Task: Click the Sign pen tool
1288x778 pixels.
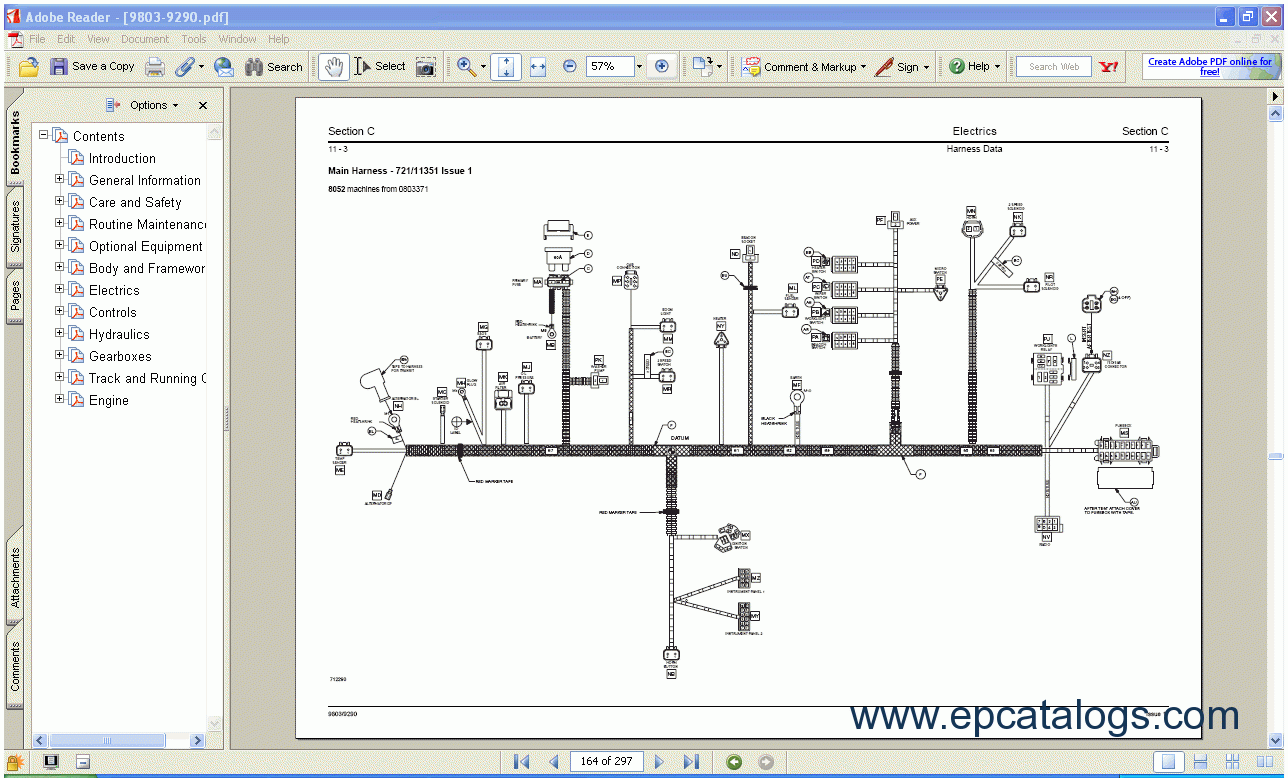Action: pos(896,67)
